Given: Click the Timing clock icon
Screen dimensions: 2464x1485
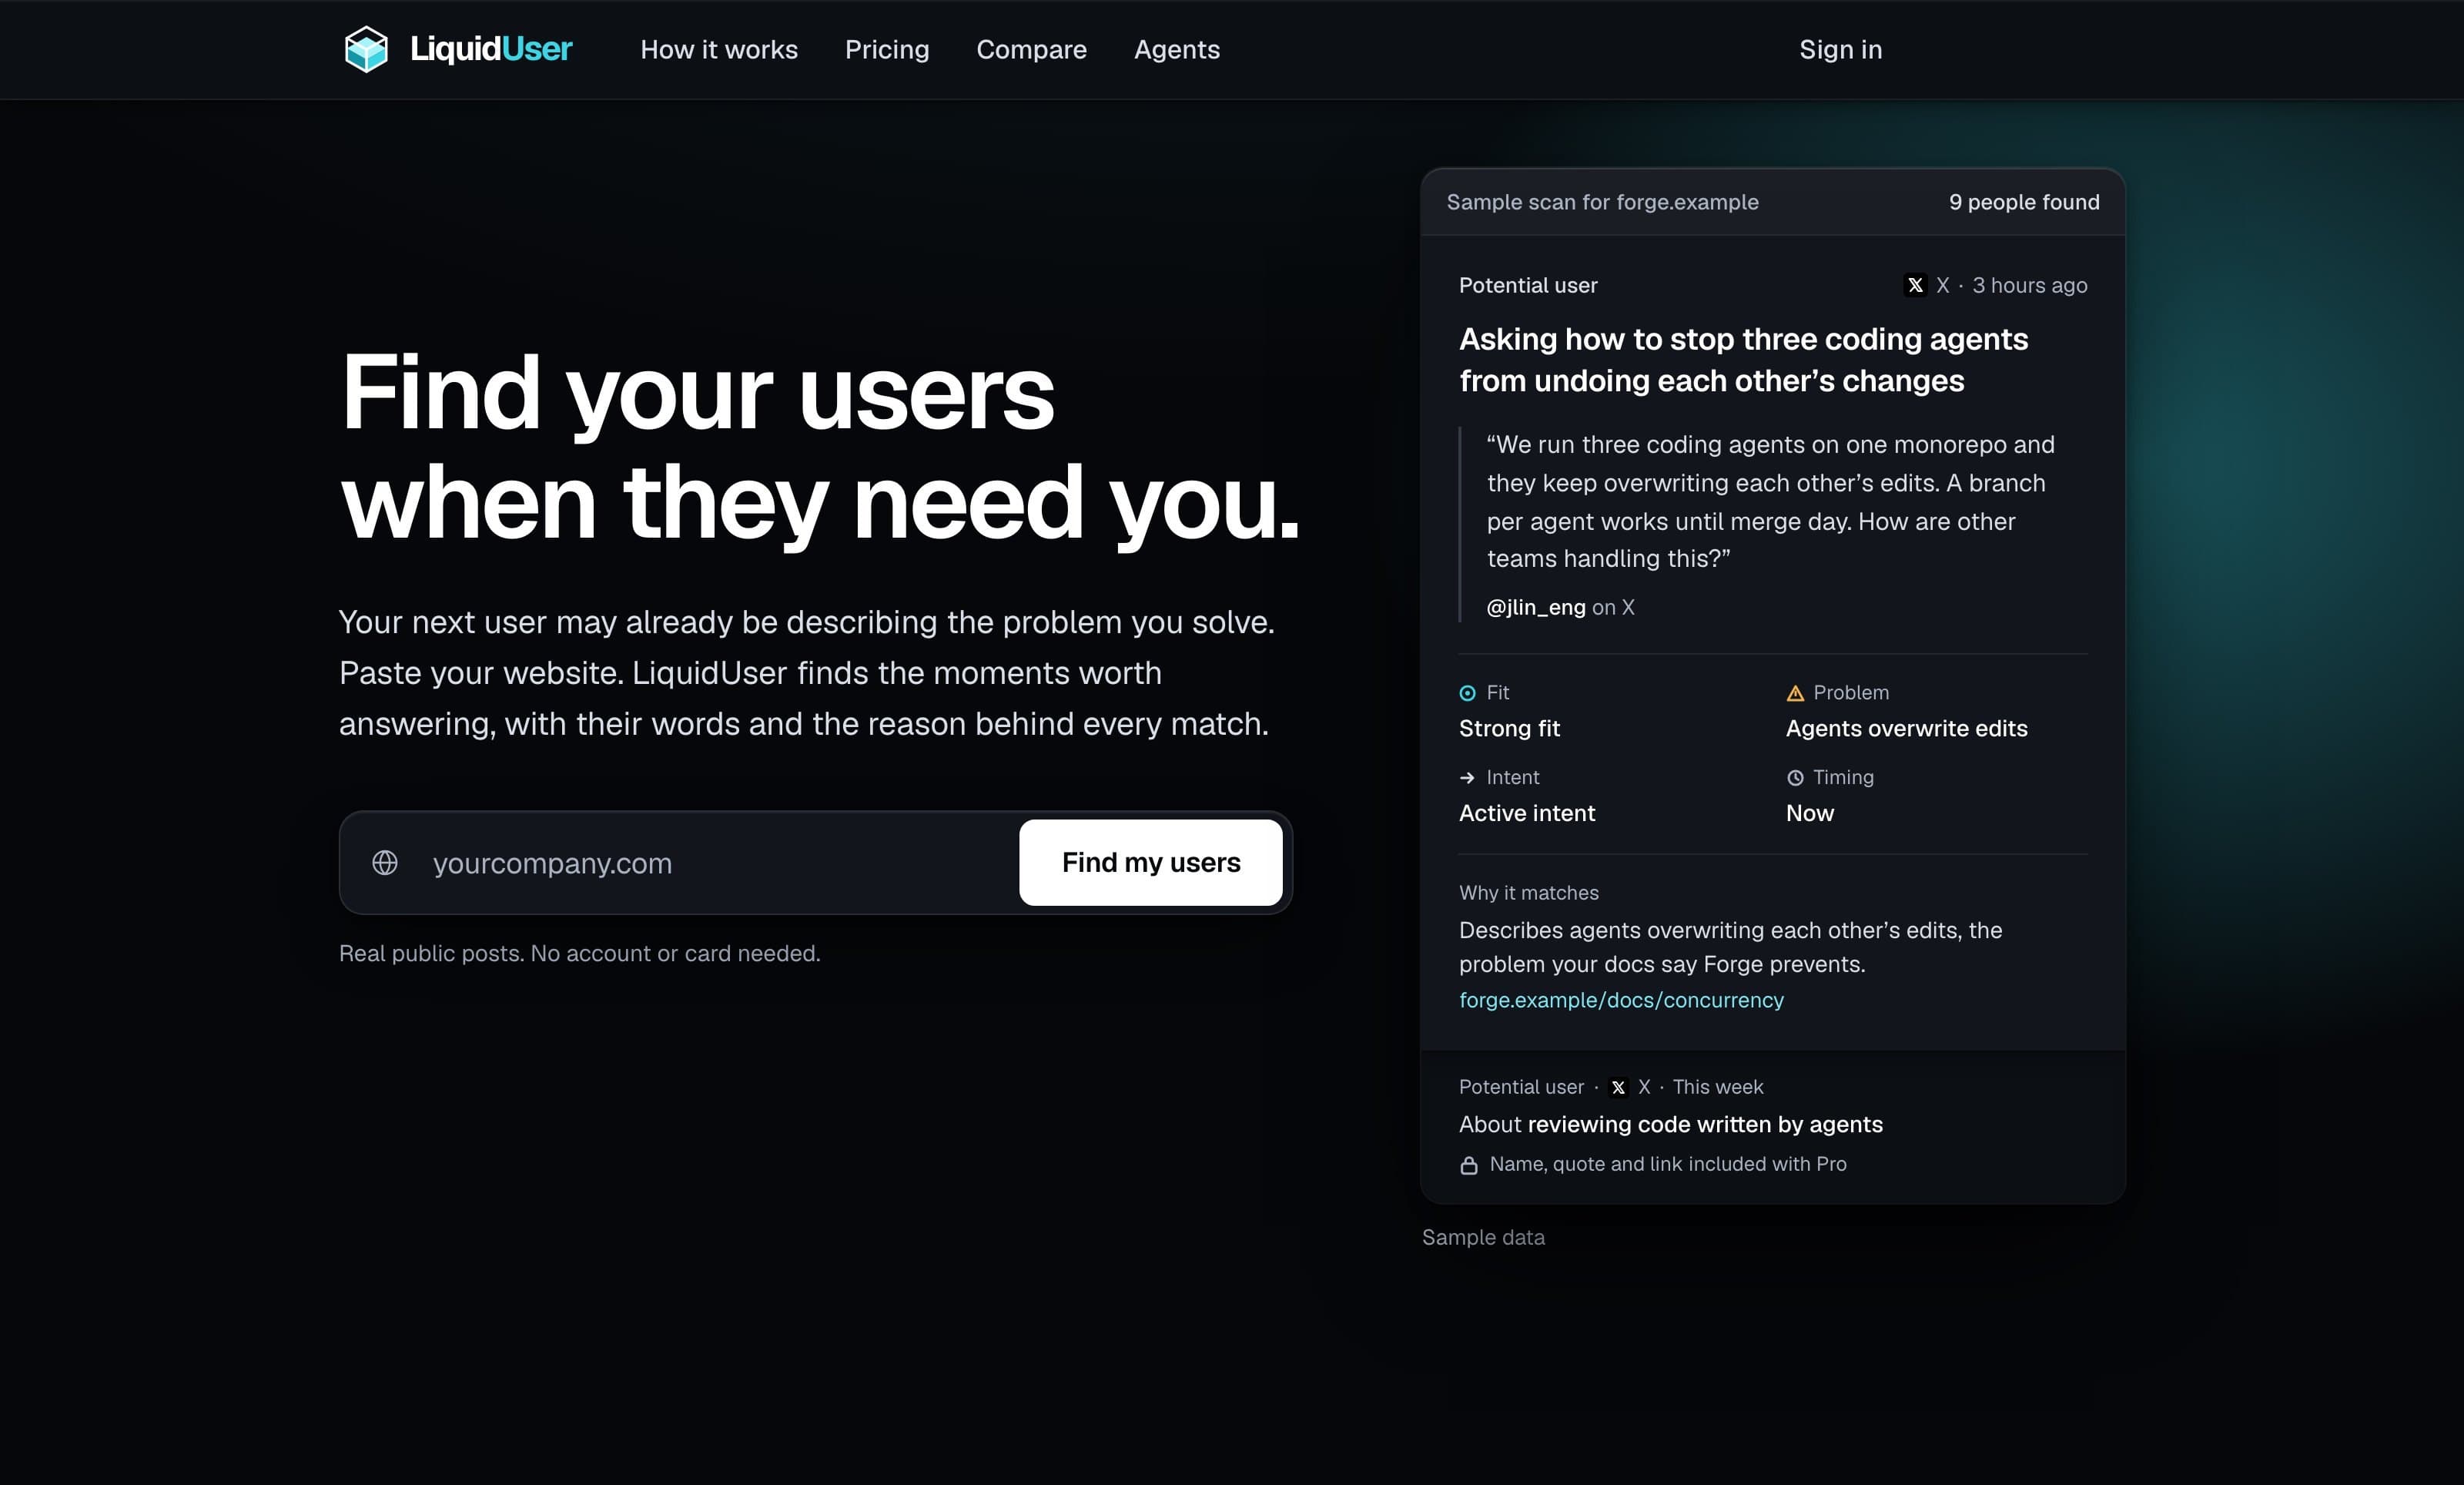Looking at the screenshot, I should pyautogui.click(x=1795, y=778).
